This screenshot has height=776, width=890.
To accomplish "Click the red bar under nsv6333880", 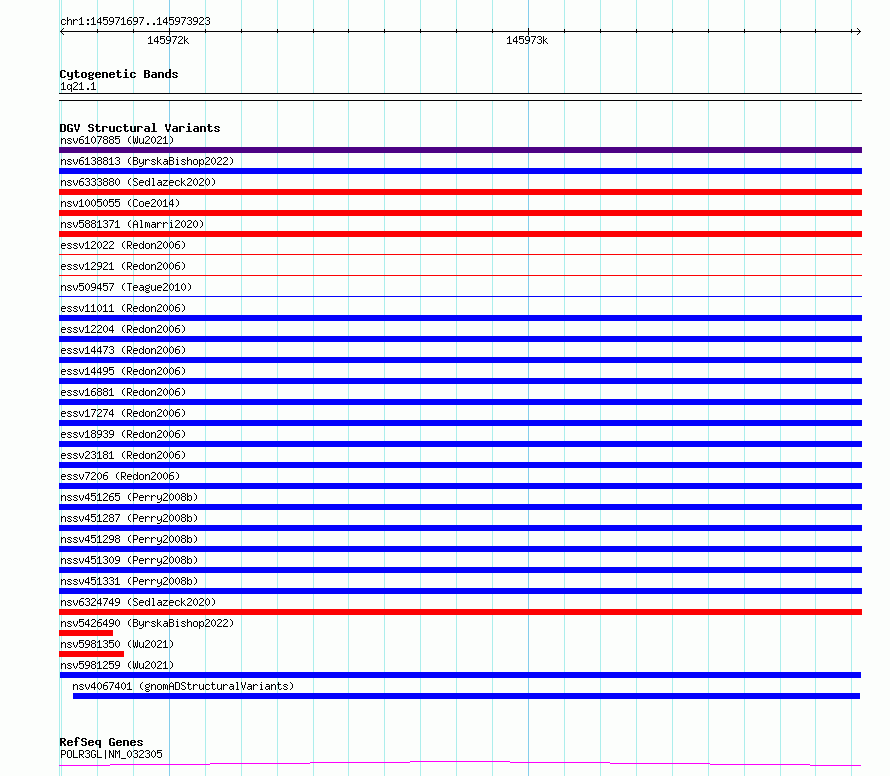I will (460, 192).
